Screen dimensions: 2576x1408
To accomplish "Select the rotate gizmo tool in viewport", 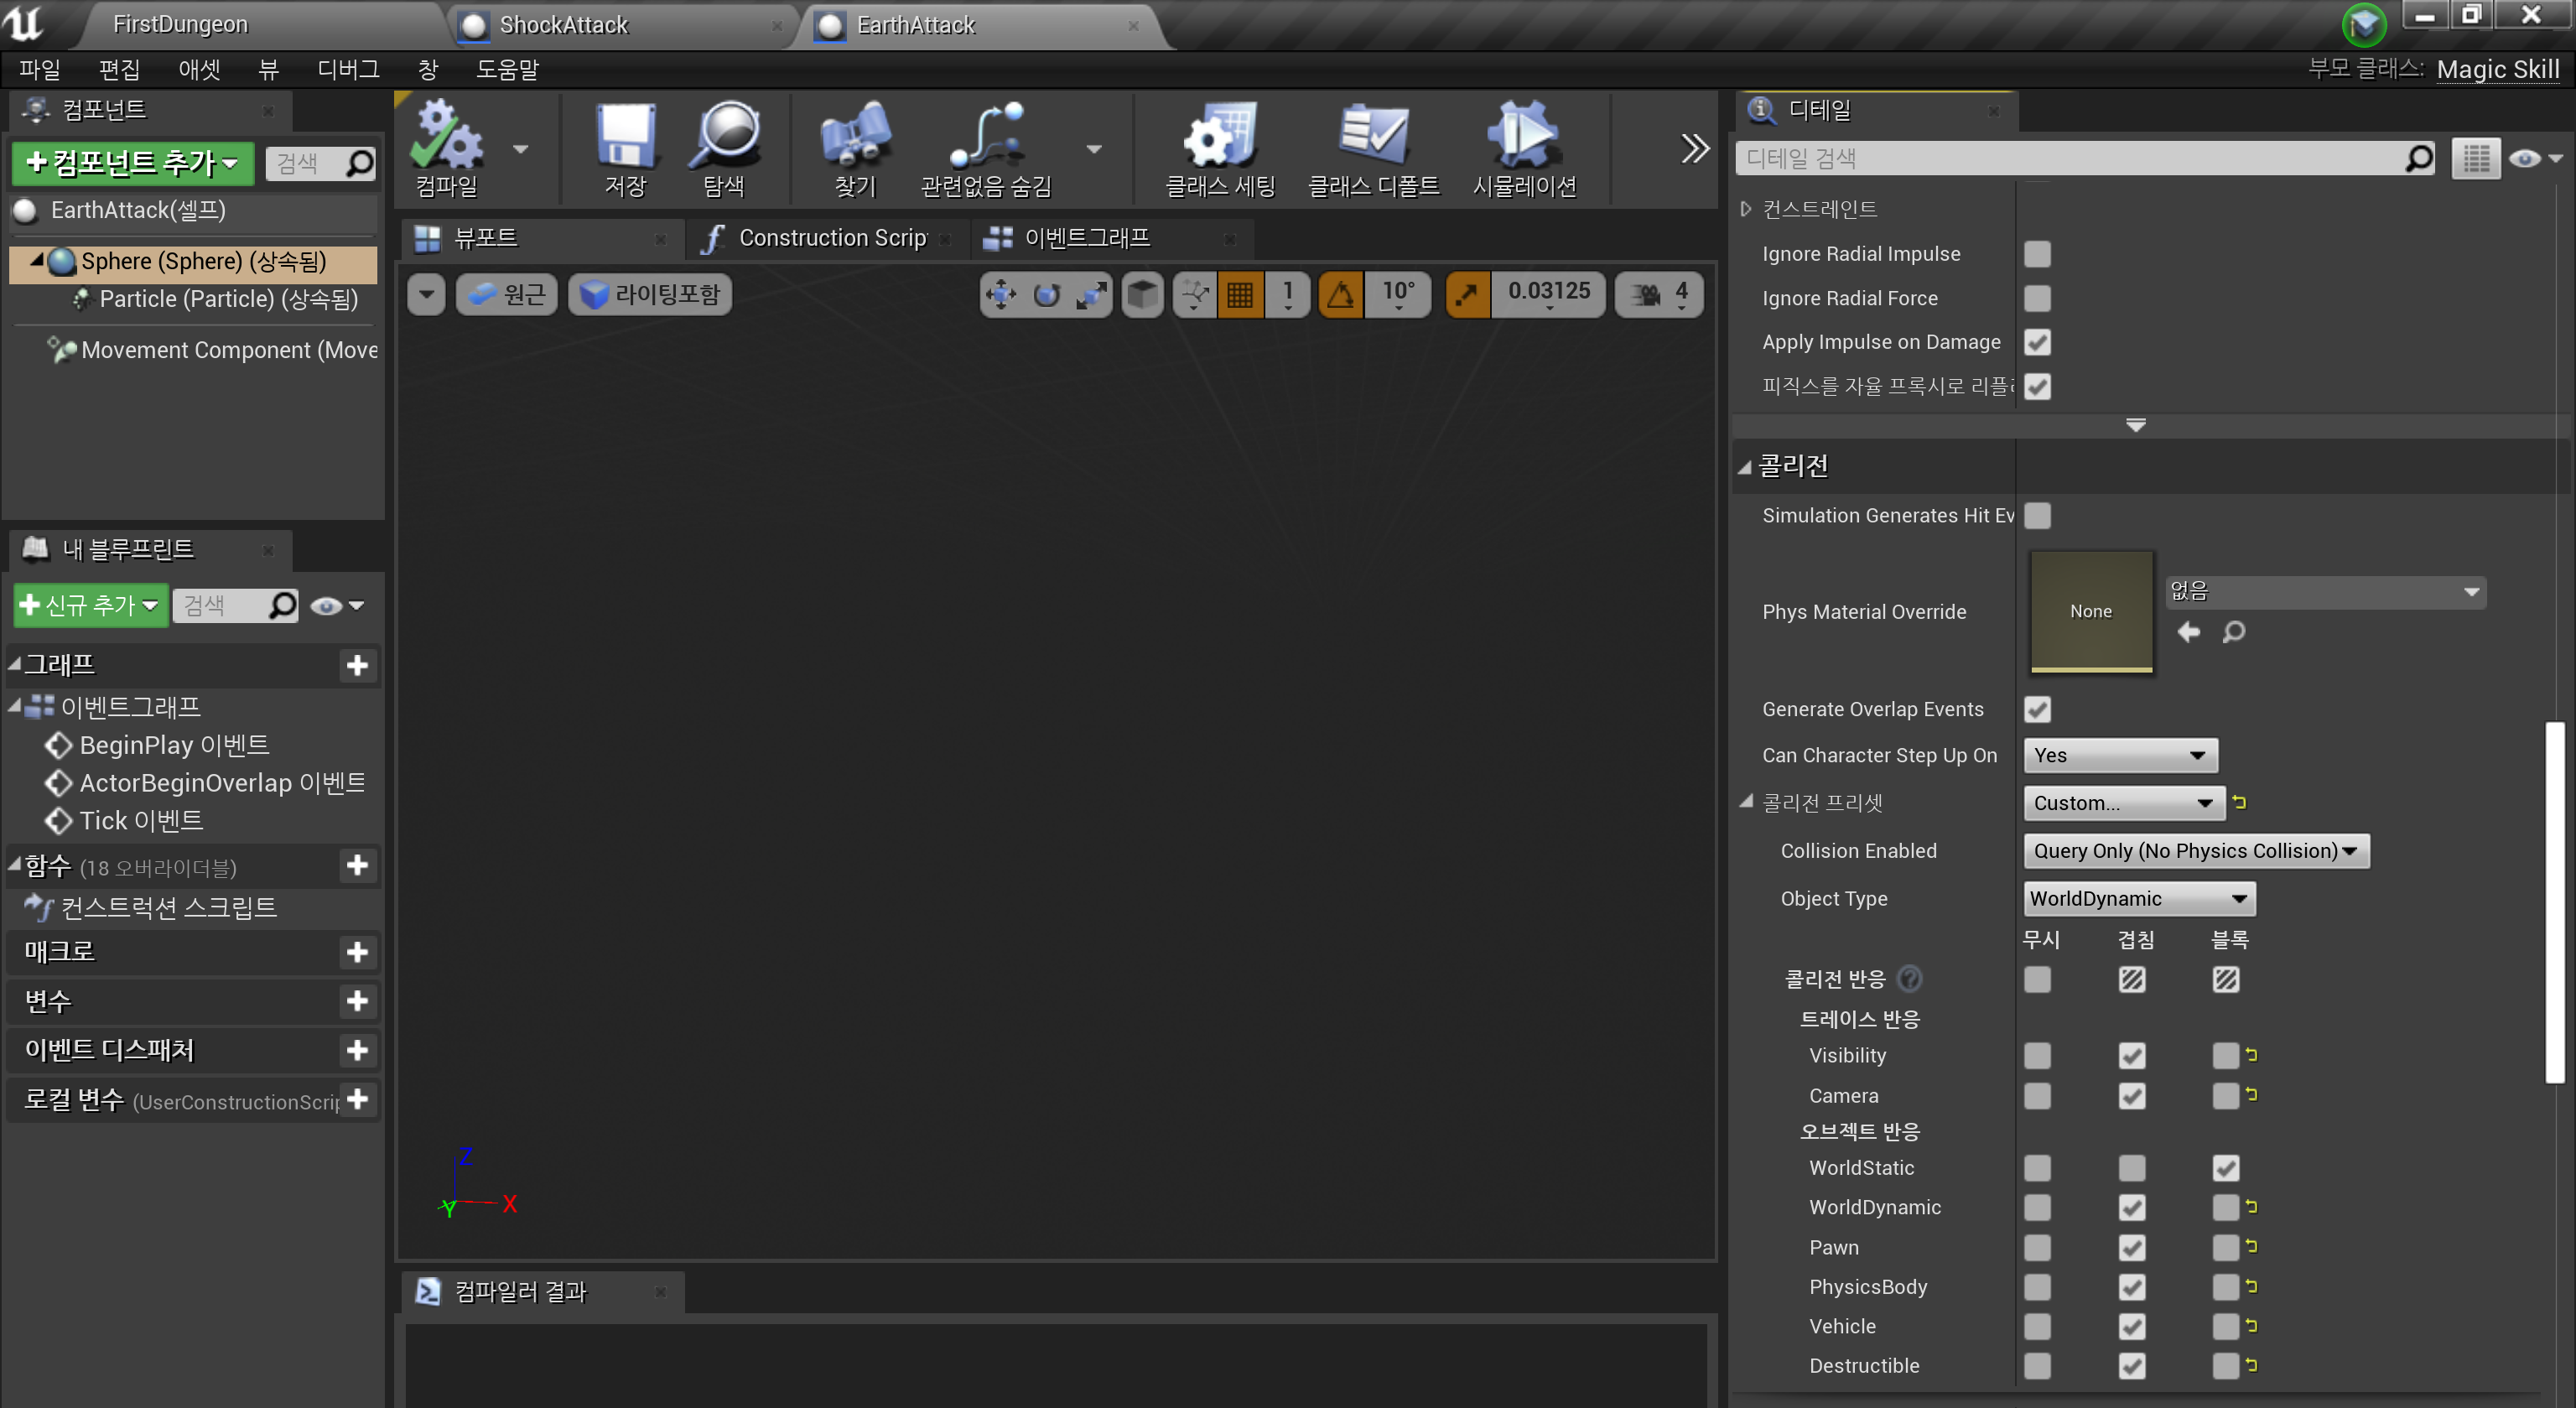I will click(1046, 294).
